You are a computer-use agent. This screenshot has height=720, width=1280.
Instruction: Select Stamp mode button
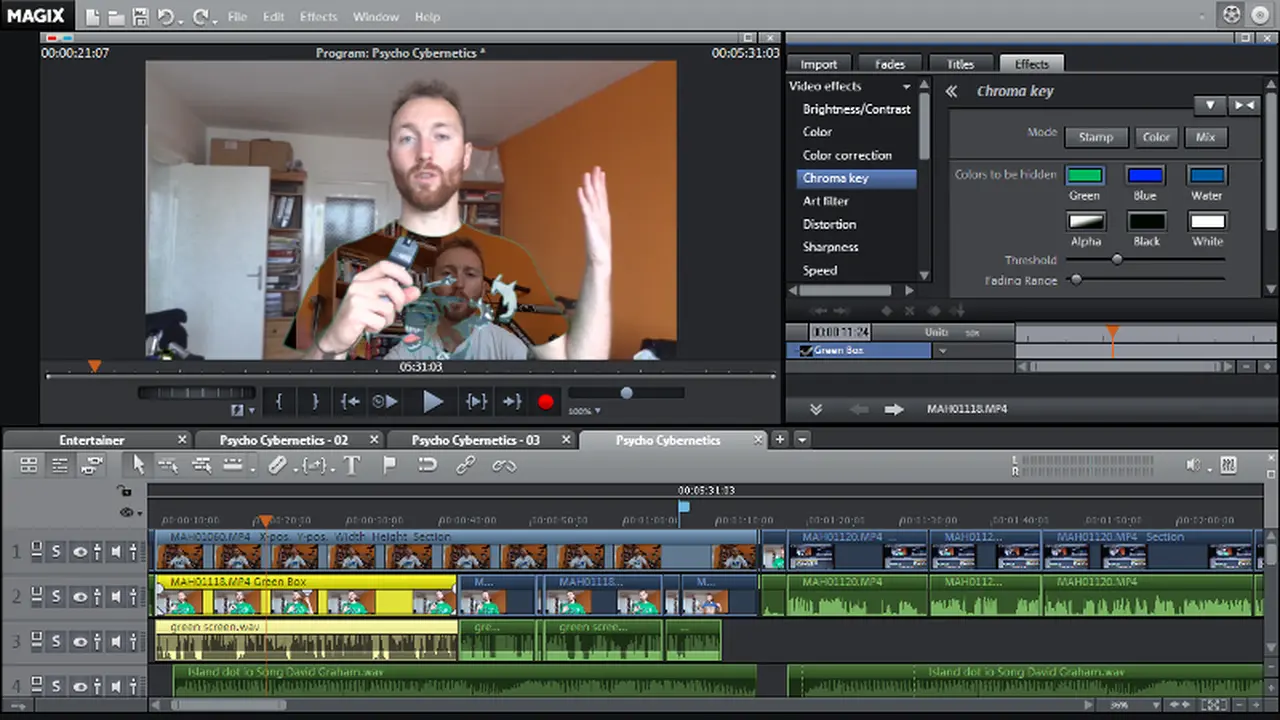pos(1095,137)
